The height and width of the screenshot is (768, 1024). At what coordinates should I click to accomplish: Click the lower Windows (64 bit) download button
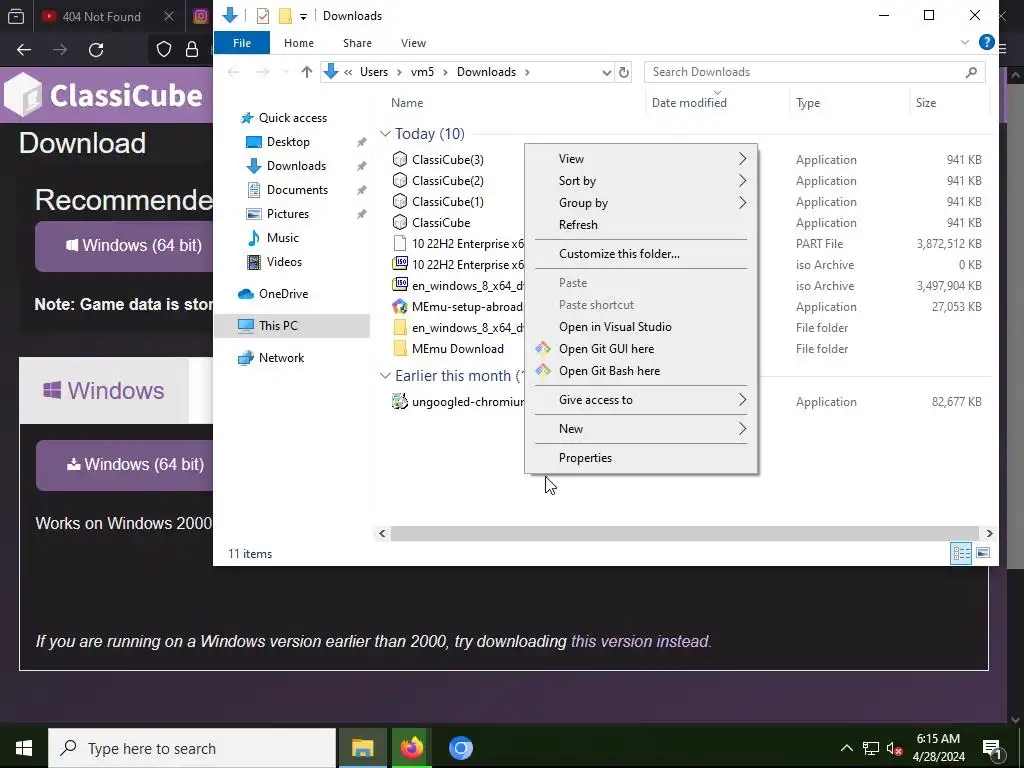[124, 465]
